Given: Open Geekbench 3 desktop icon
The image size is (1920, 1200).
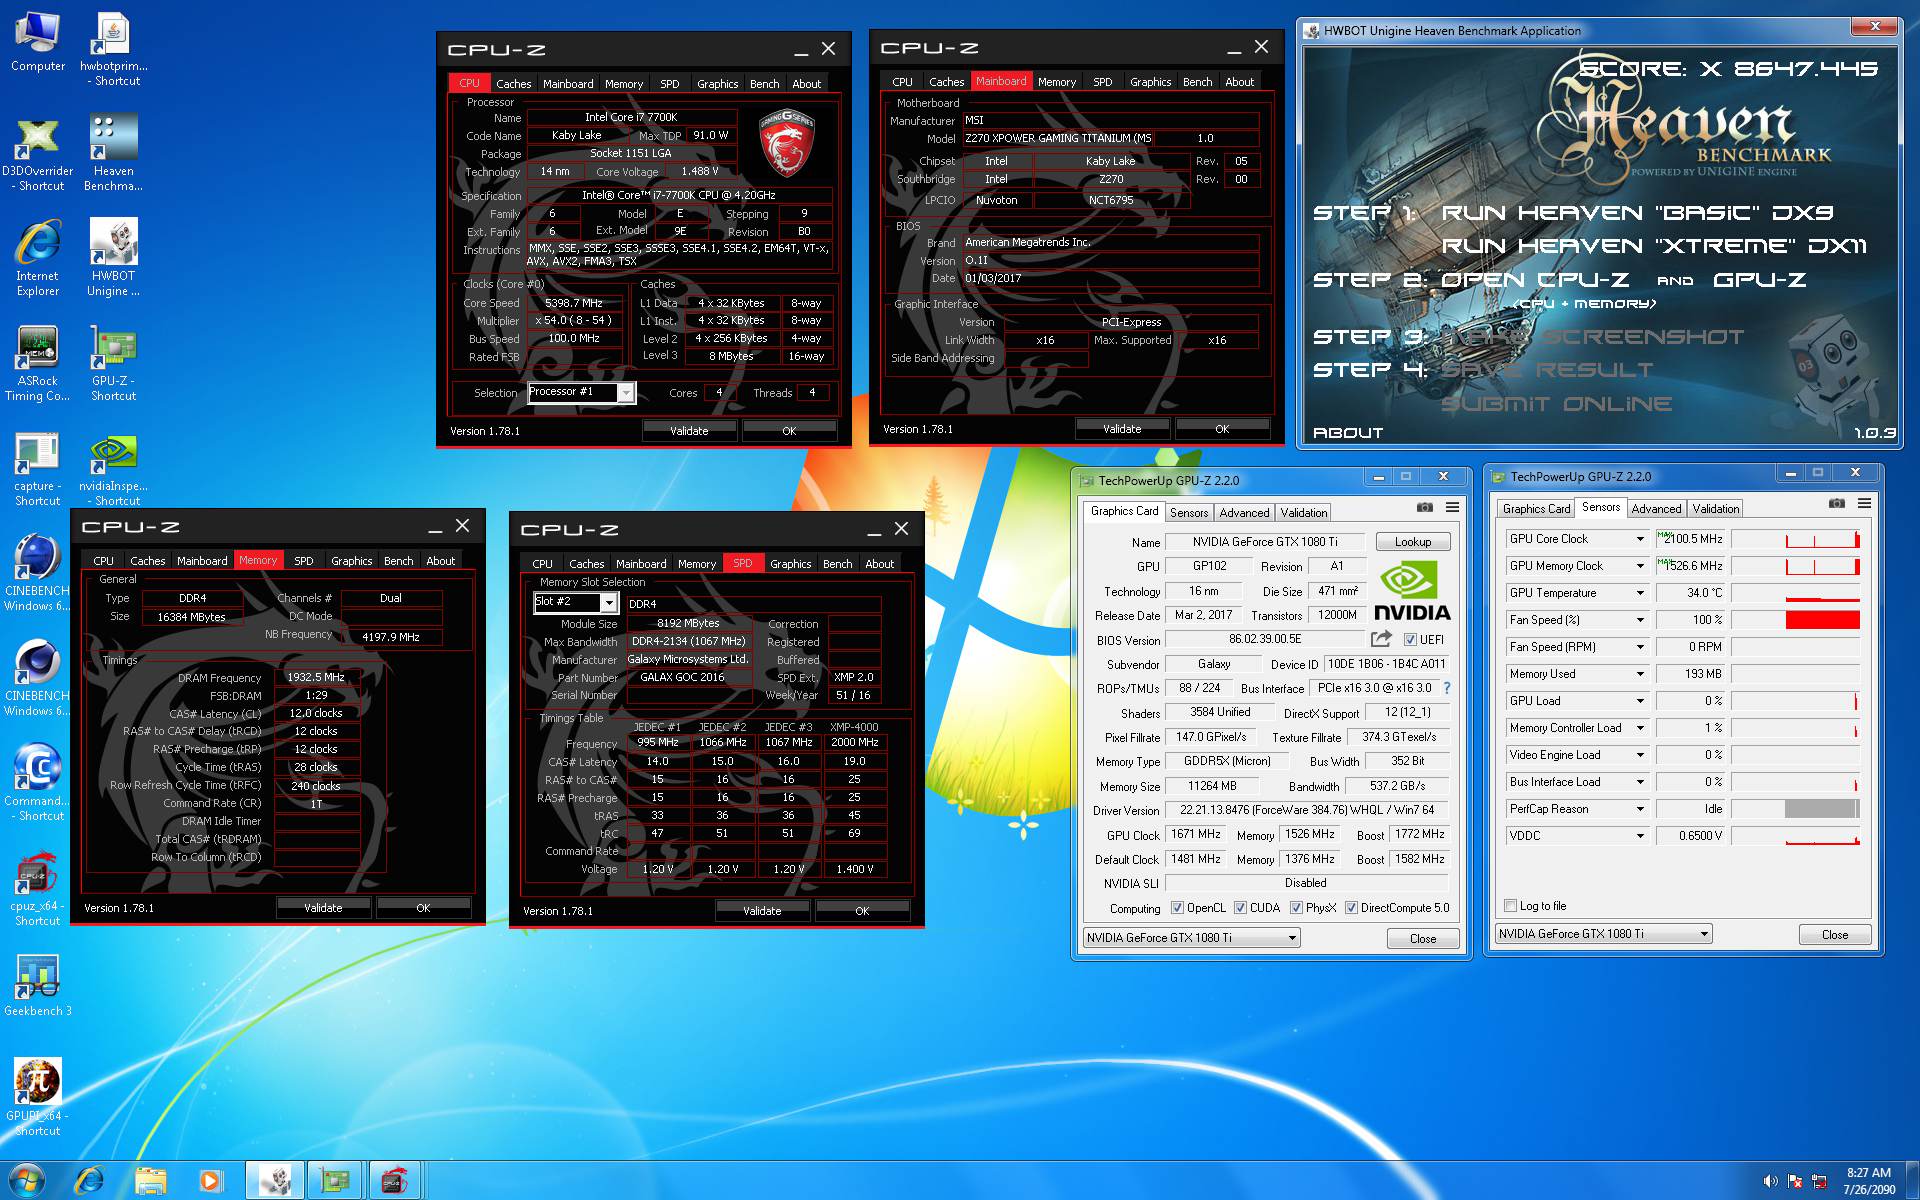Looking at the screenshot, I should pyautogui.click(x=38, y=987).
